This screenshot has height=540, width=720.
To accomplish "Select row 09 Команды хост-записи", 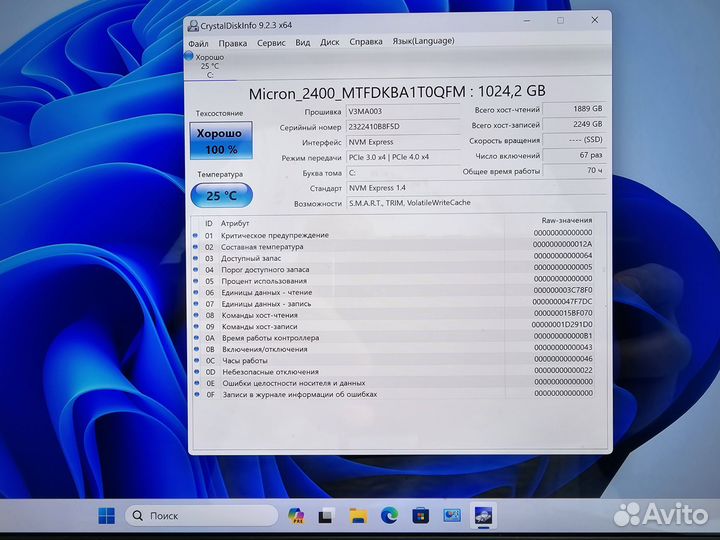I will (394, 326).
